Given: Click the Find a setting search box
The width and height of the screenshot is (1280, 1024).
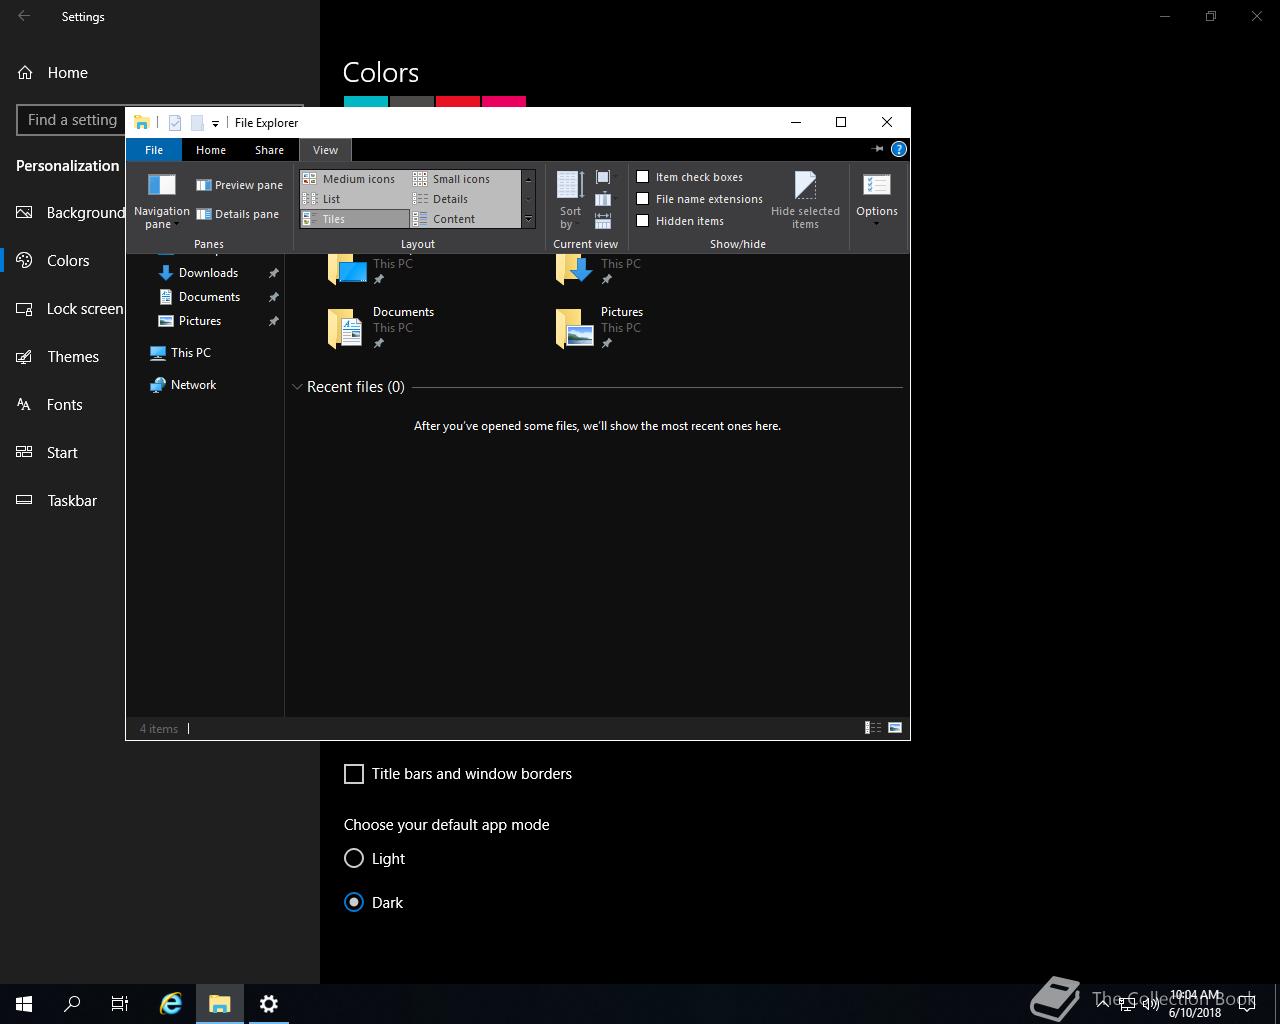Looking at the screenshot, I should (x=71, y=120).
